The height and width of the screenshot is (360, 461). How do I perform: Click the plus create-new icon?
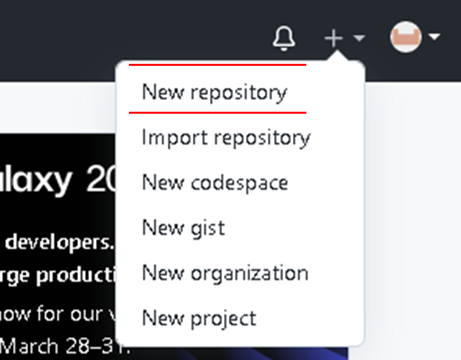(333, 38)
